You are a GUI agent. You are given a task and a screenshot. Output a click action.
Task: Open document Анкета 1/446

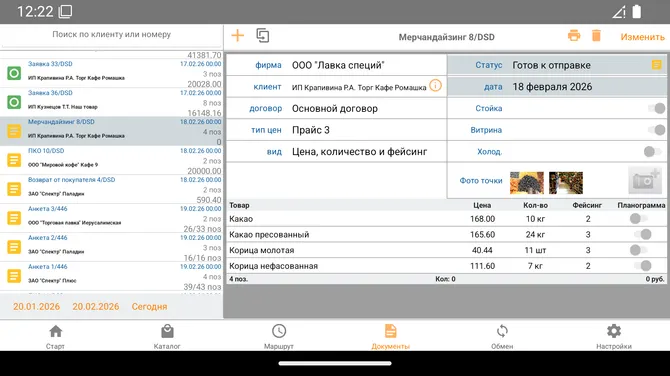[111, 276]
